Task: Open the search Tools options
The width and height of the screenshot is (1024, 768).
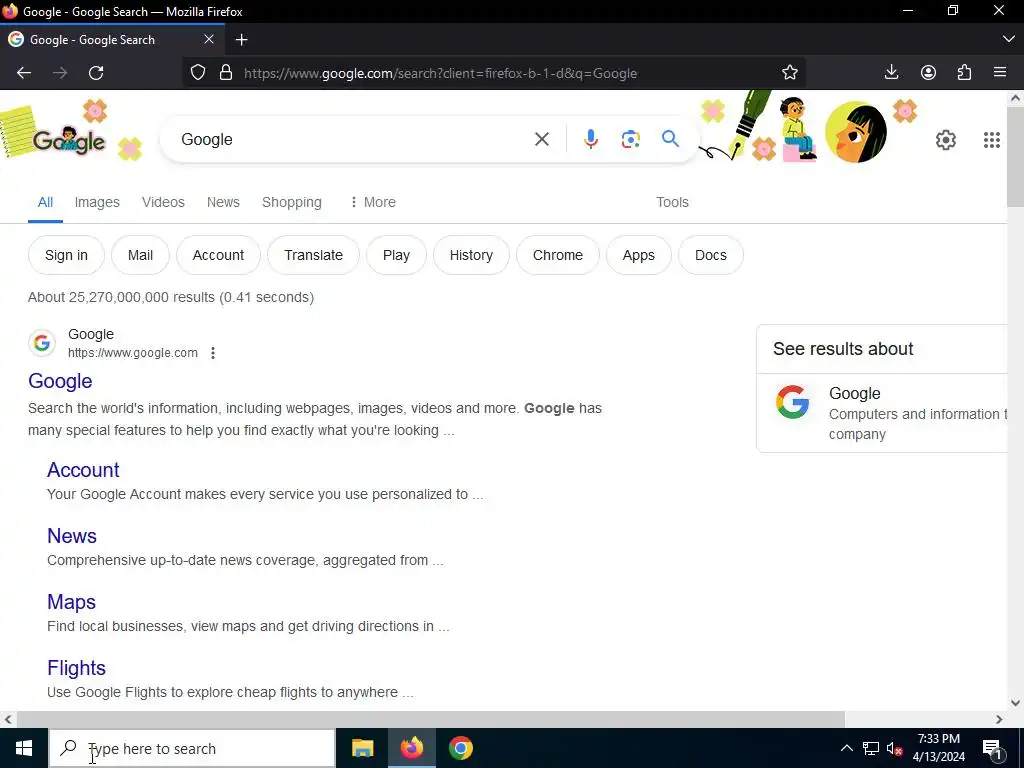Action: (x=672, y=202)
